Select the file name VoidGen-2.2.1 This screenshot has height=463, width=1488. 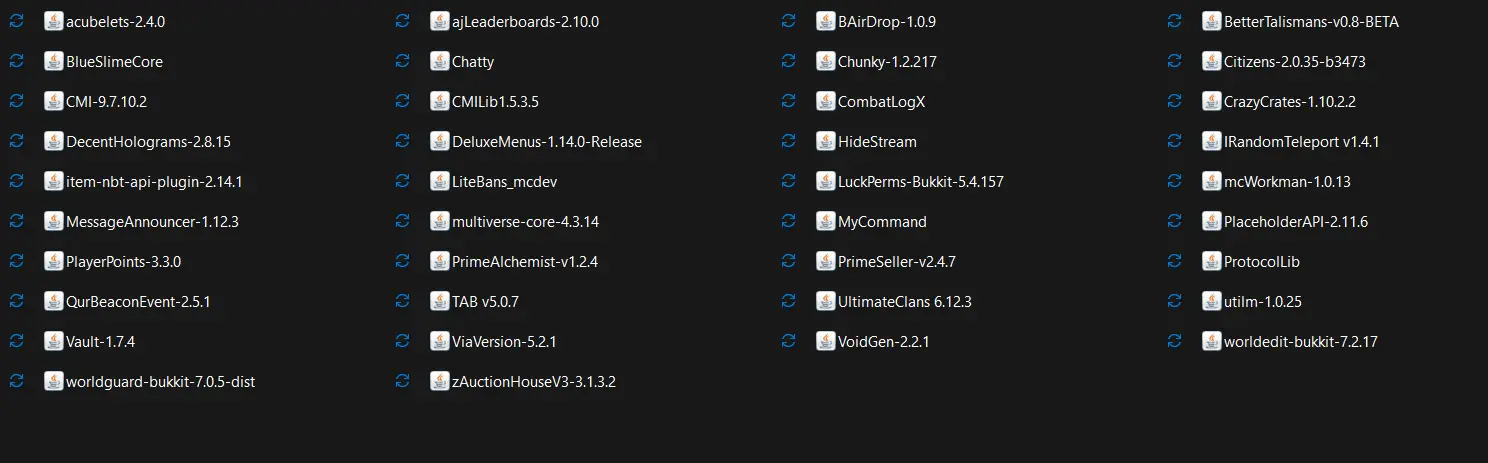884,341
